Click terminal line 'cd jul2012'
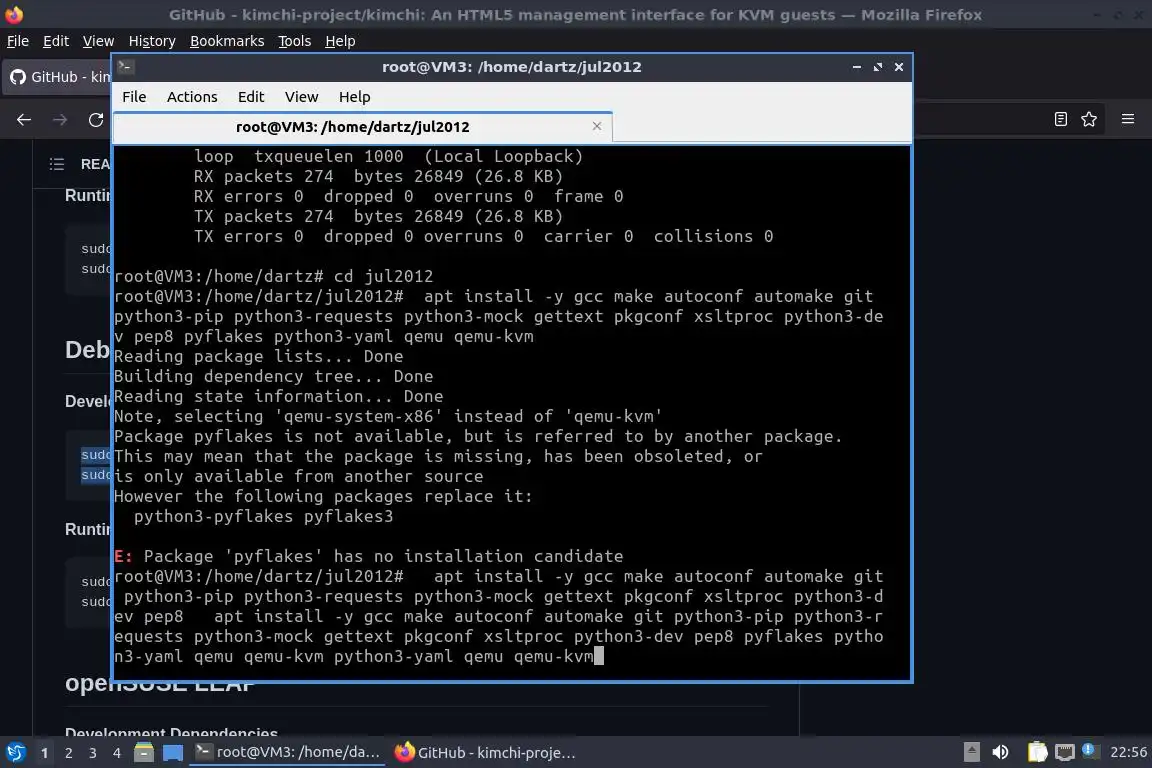1152x768 pixels. (x=384, y=276)
